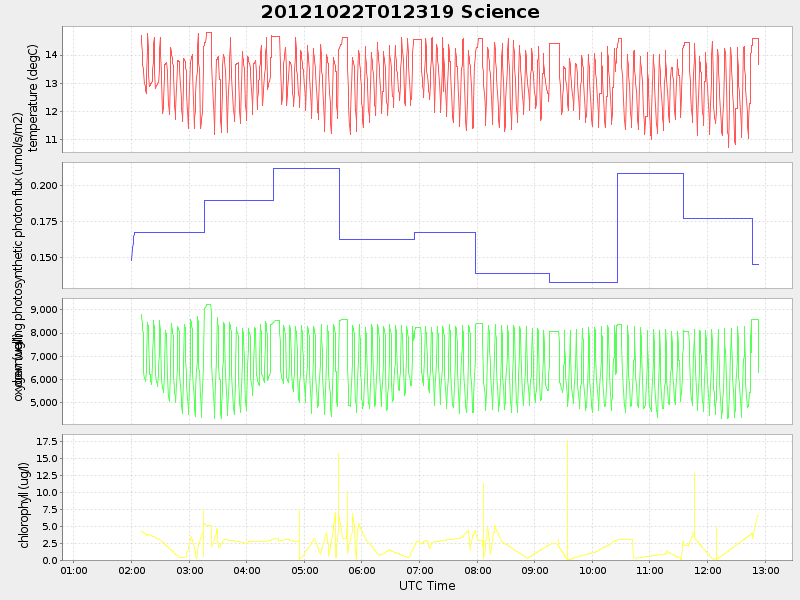Click chlorophyll tick value 5.0
800x600 pixels.
tap(49, 527)
